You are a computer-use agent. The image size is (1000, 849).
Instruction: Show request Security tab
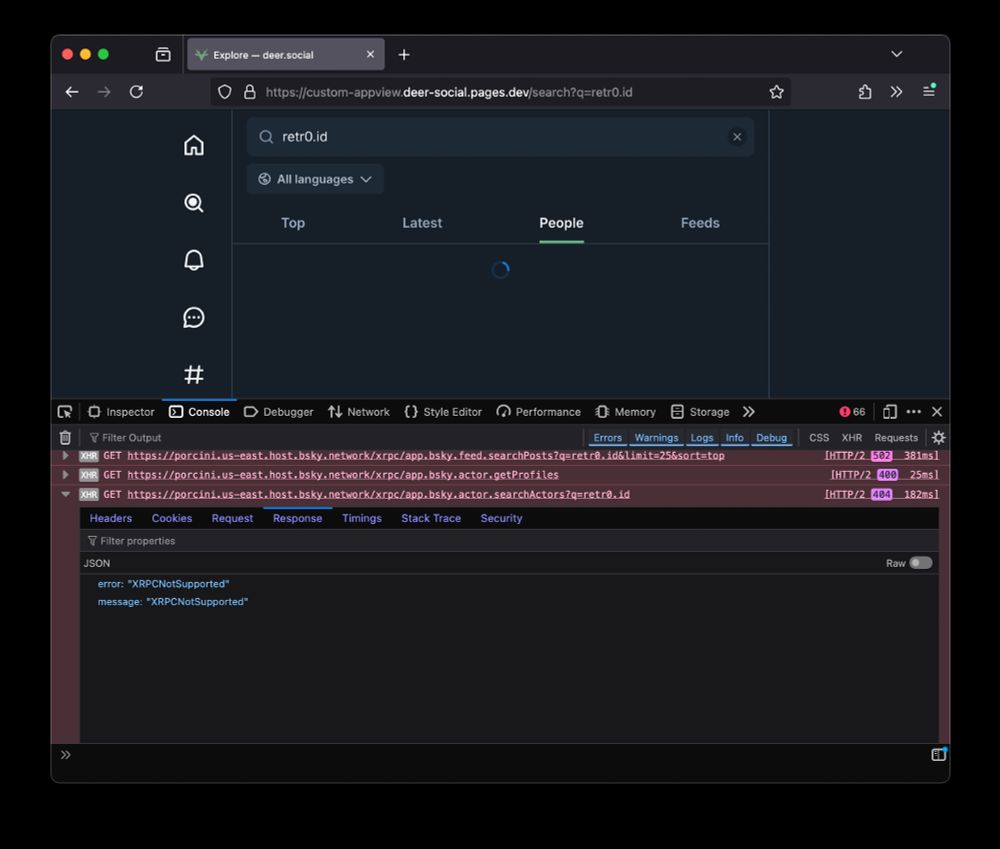(501, 519)
